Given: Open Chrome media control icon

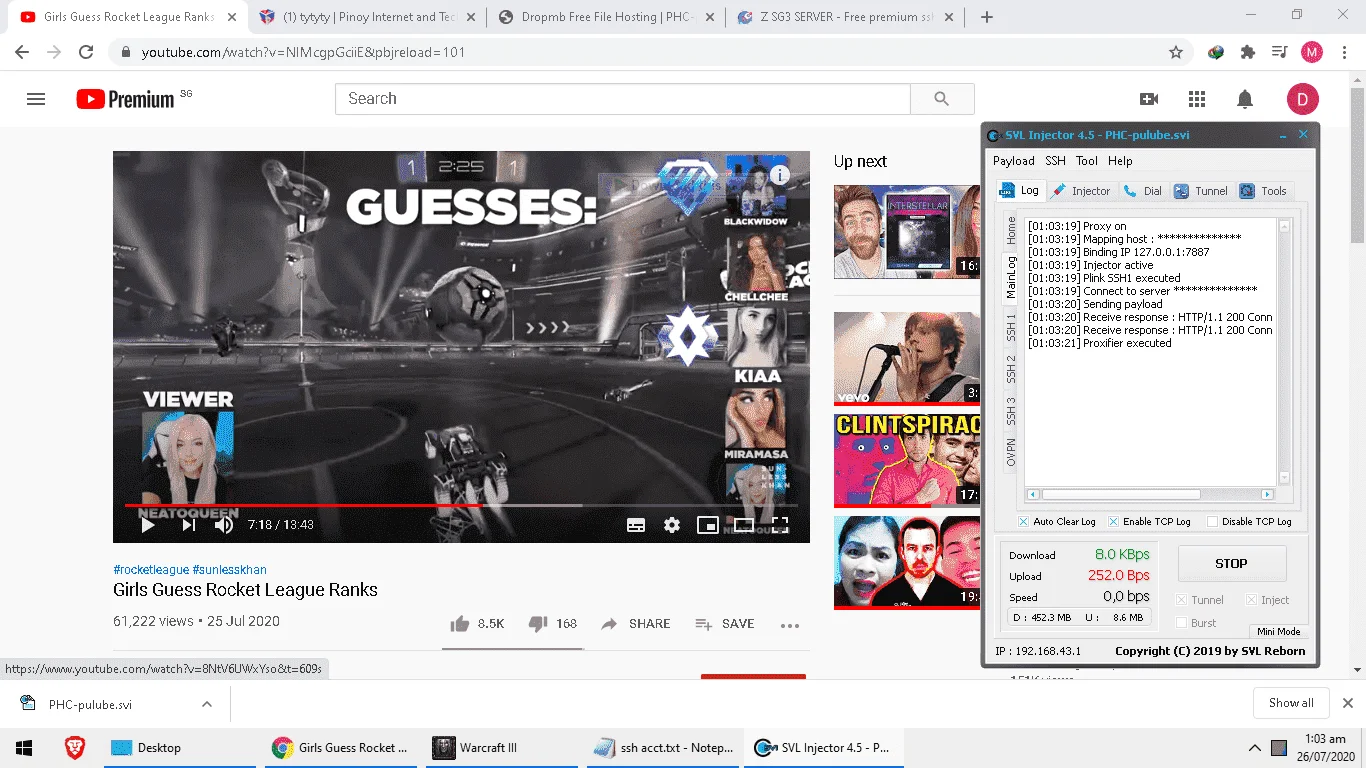Looking at the screenshot, I should click(x=1279, y=52).
